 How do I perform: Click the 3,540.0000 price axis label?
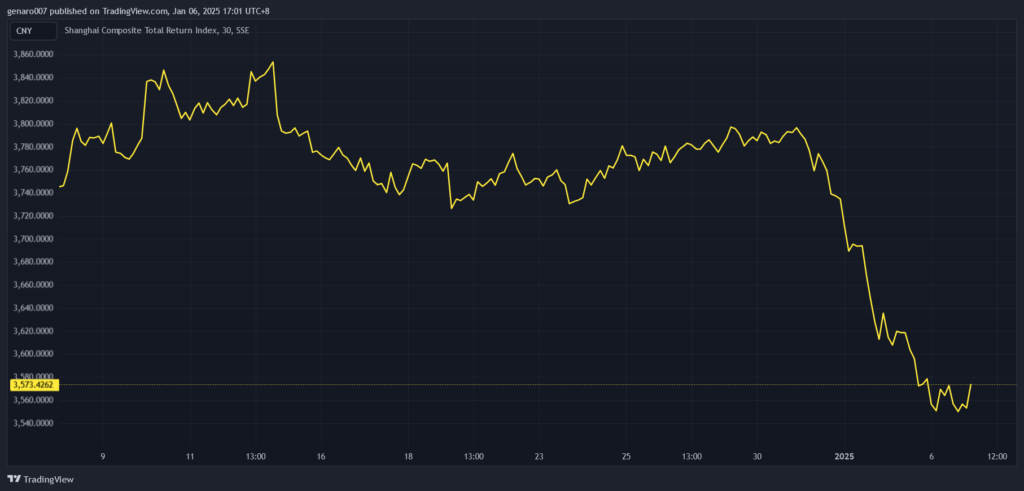coord(36,423)
